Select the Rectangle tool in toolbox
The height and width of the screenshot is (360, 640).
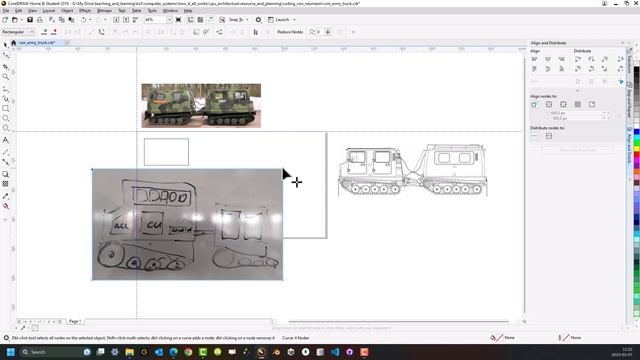click(x=6, y=109)
